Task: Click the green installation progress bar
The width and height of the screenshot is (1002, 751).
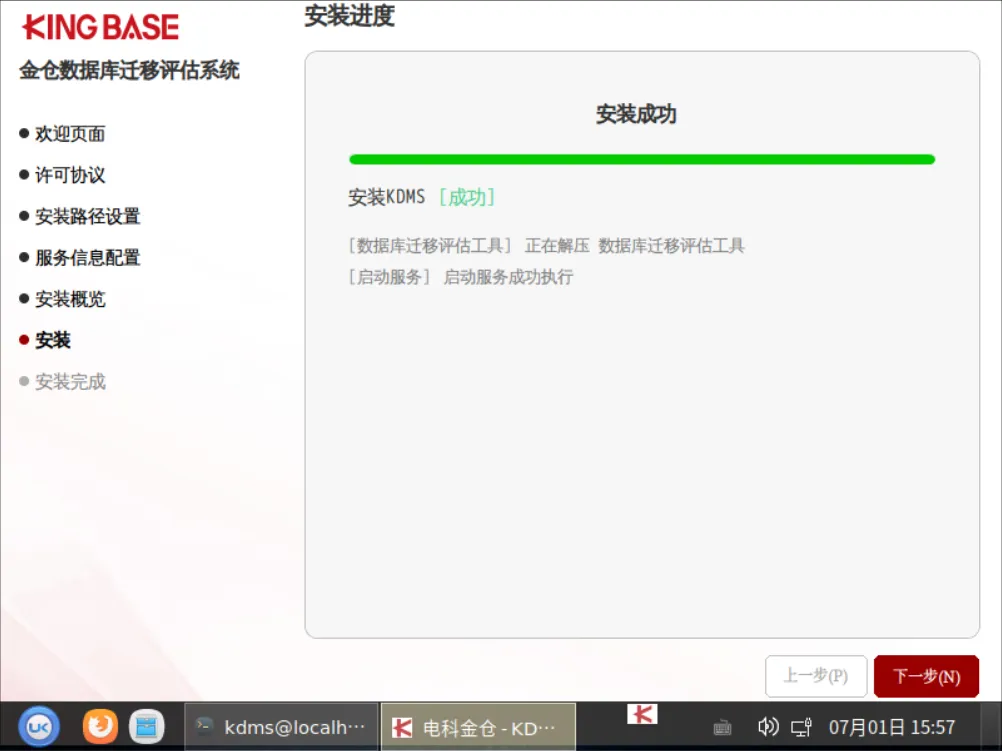Action: coord(642,159)
